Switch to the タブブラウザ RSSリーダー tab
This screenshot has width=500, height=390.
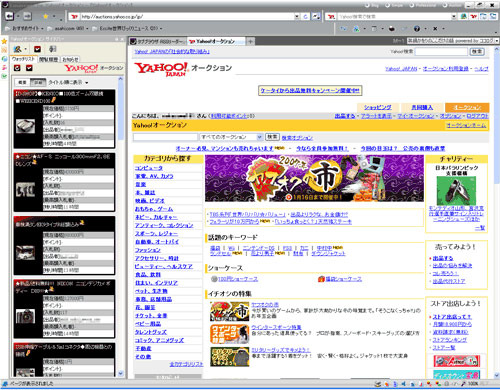157,41
